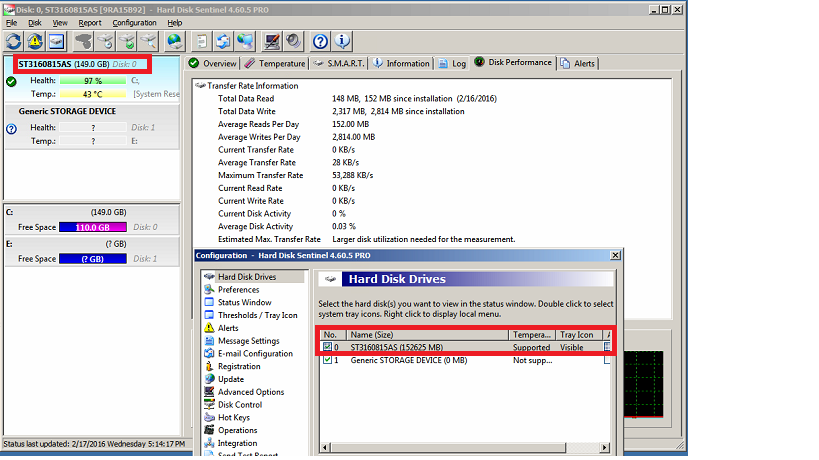
Task: Click the globe with monitor network toolbar icon
Action: pyautogui.click(x=245, y=41)
